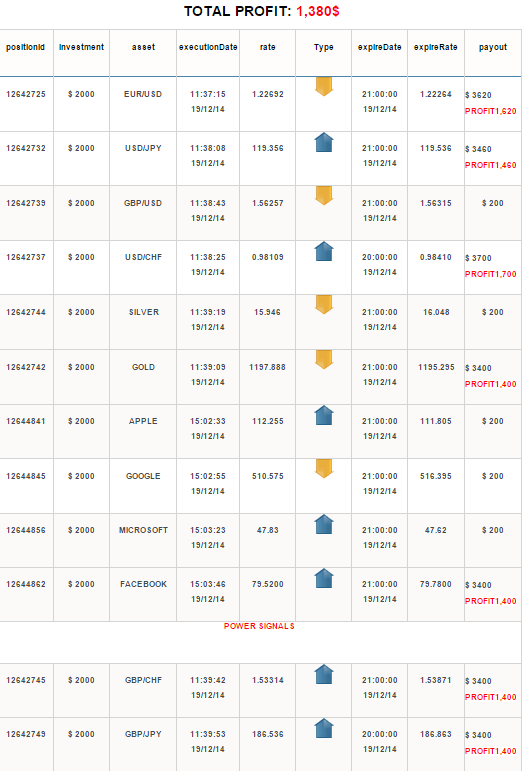The height and width of the screenshot is (774, 524).
Task: Select the payout column header
Action: point(492,47)
